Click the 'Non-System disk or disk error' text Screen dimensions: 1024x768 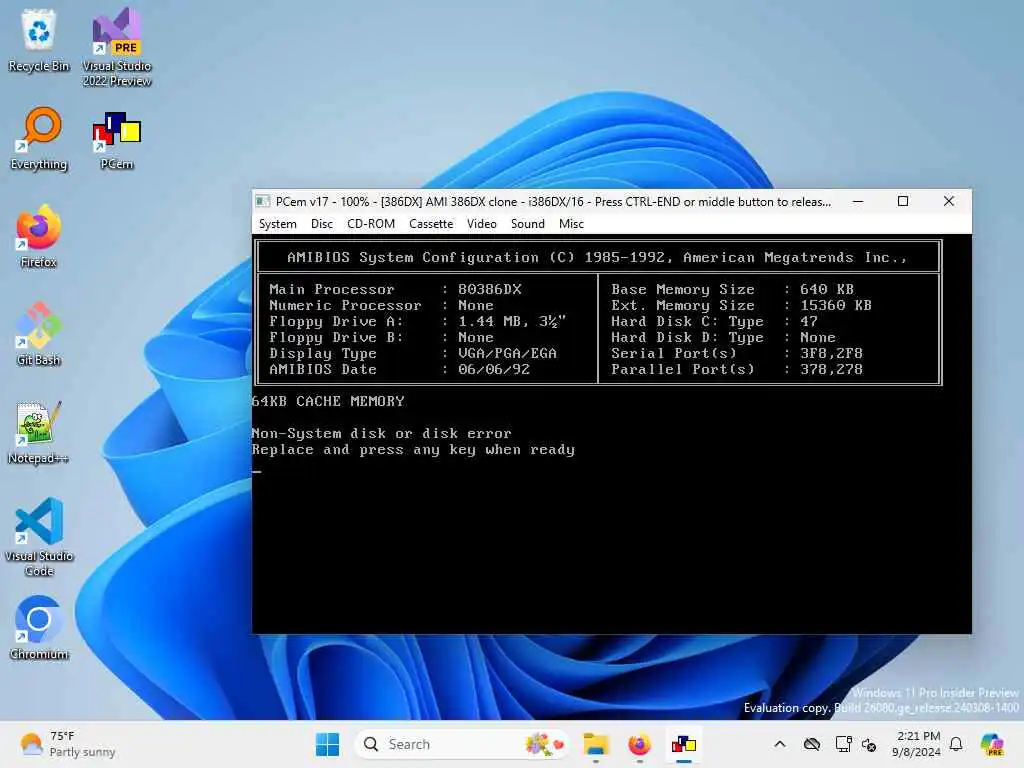(381, 434)
